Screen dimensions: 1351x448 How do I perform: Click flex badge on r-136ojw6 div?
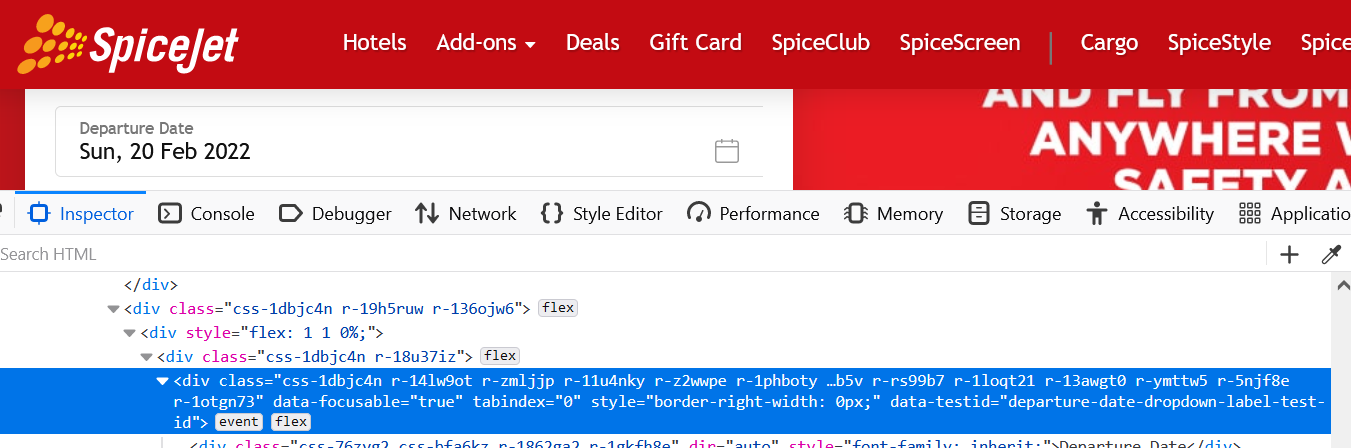click(558, 308)
